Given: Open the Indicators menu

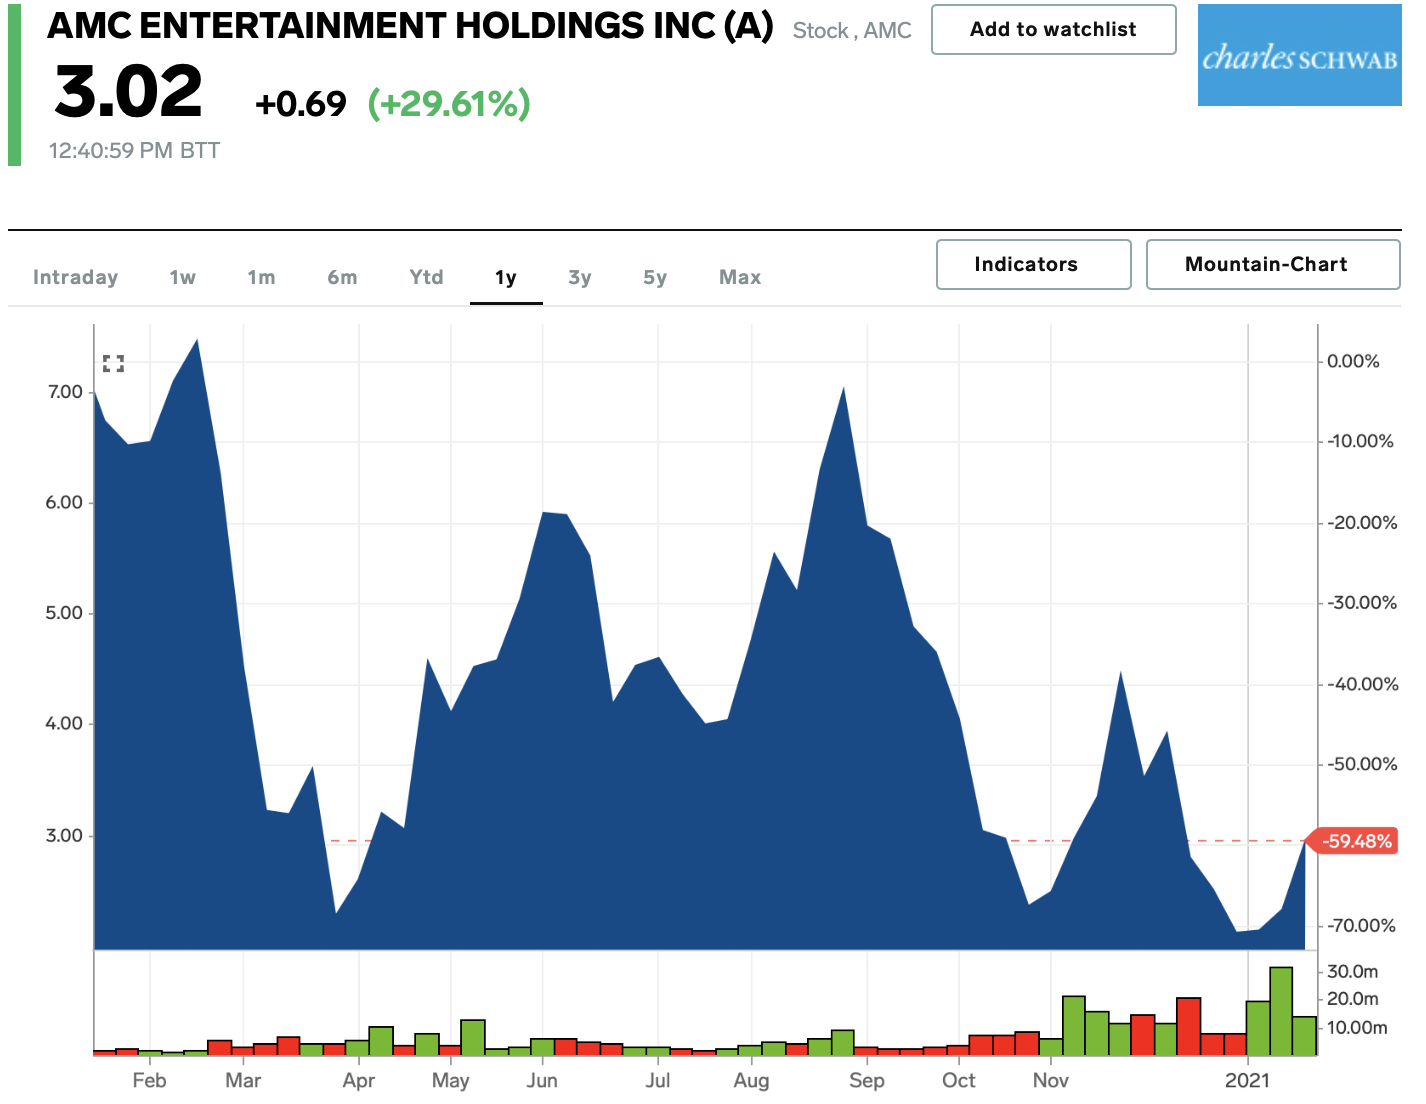Looking at the screenshot, I should [1033, 265].
